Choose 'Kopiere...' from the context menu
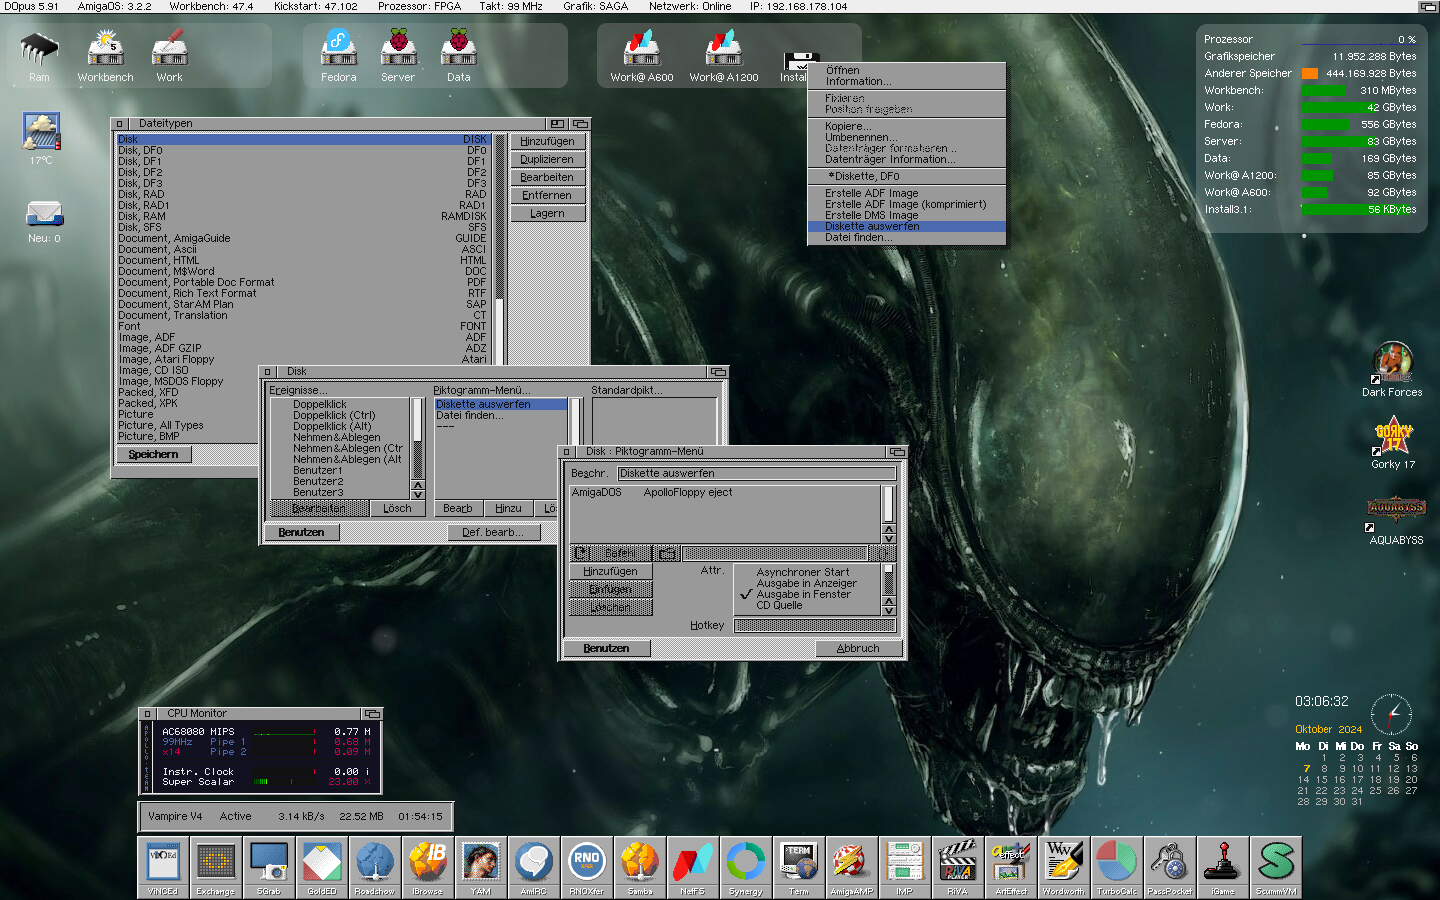The height and width of the screenshot is (900, 1440). pyautogui.click(x=906, y=126)
